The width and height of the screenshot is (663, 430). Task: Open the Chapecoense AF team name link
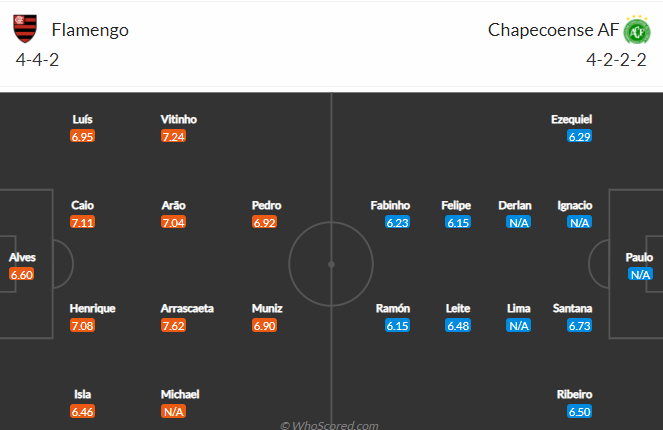[553, 30]
